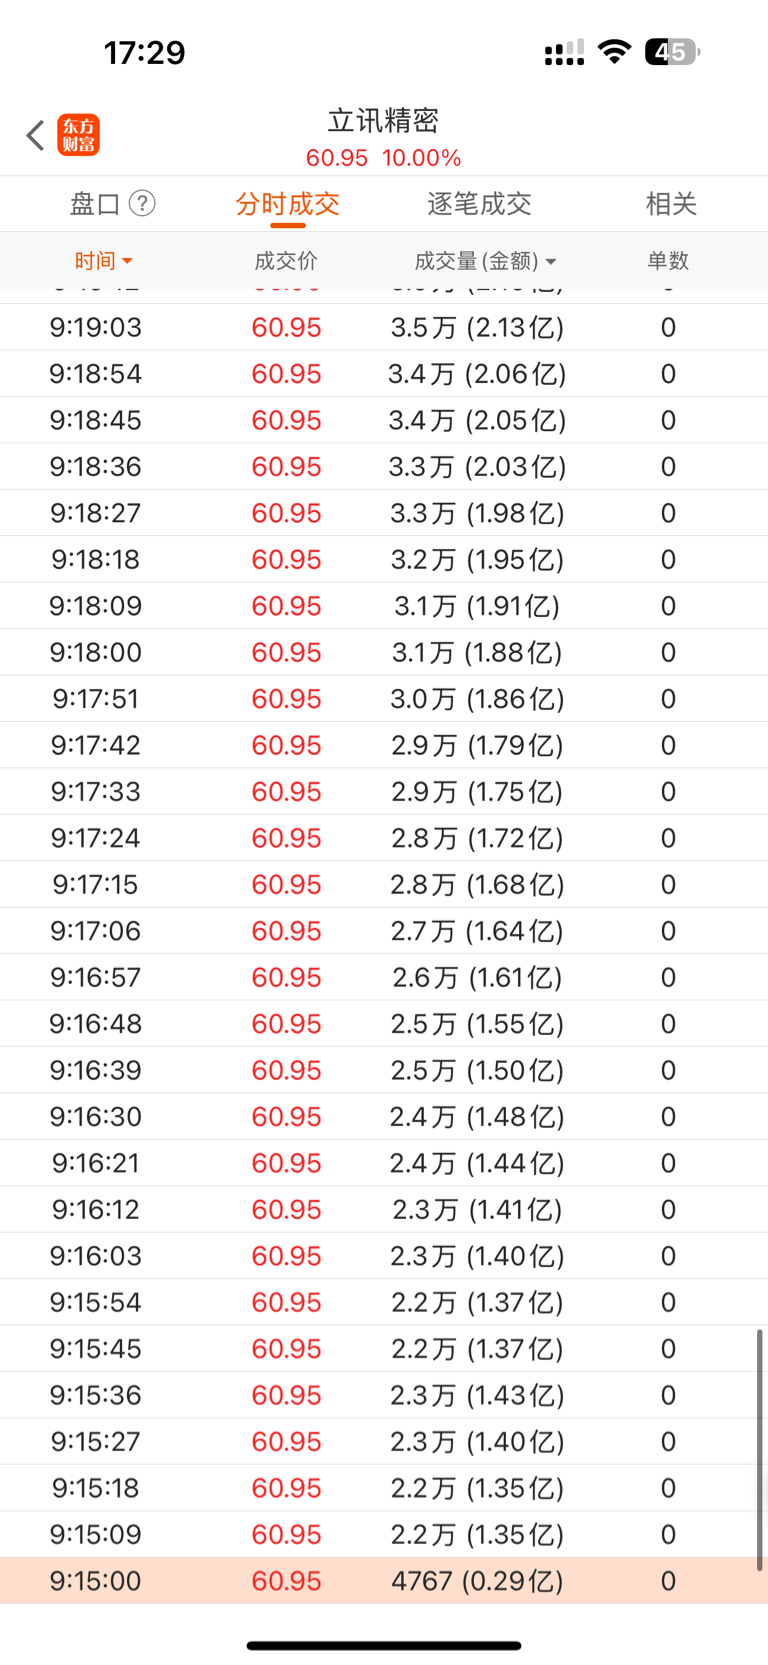Tap the Wi-Fi status icon
768x1665 pixels.
pos(614,52)
